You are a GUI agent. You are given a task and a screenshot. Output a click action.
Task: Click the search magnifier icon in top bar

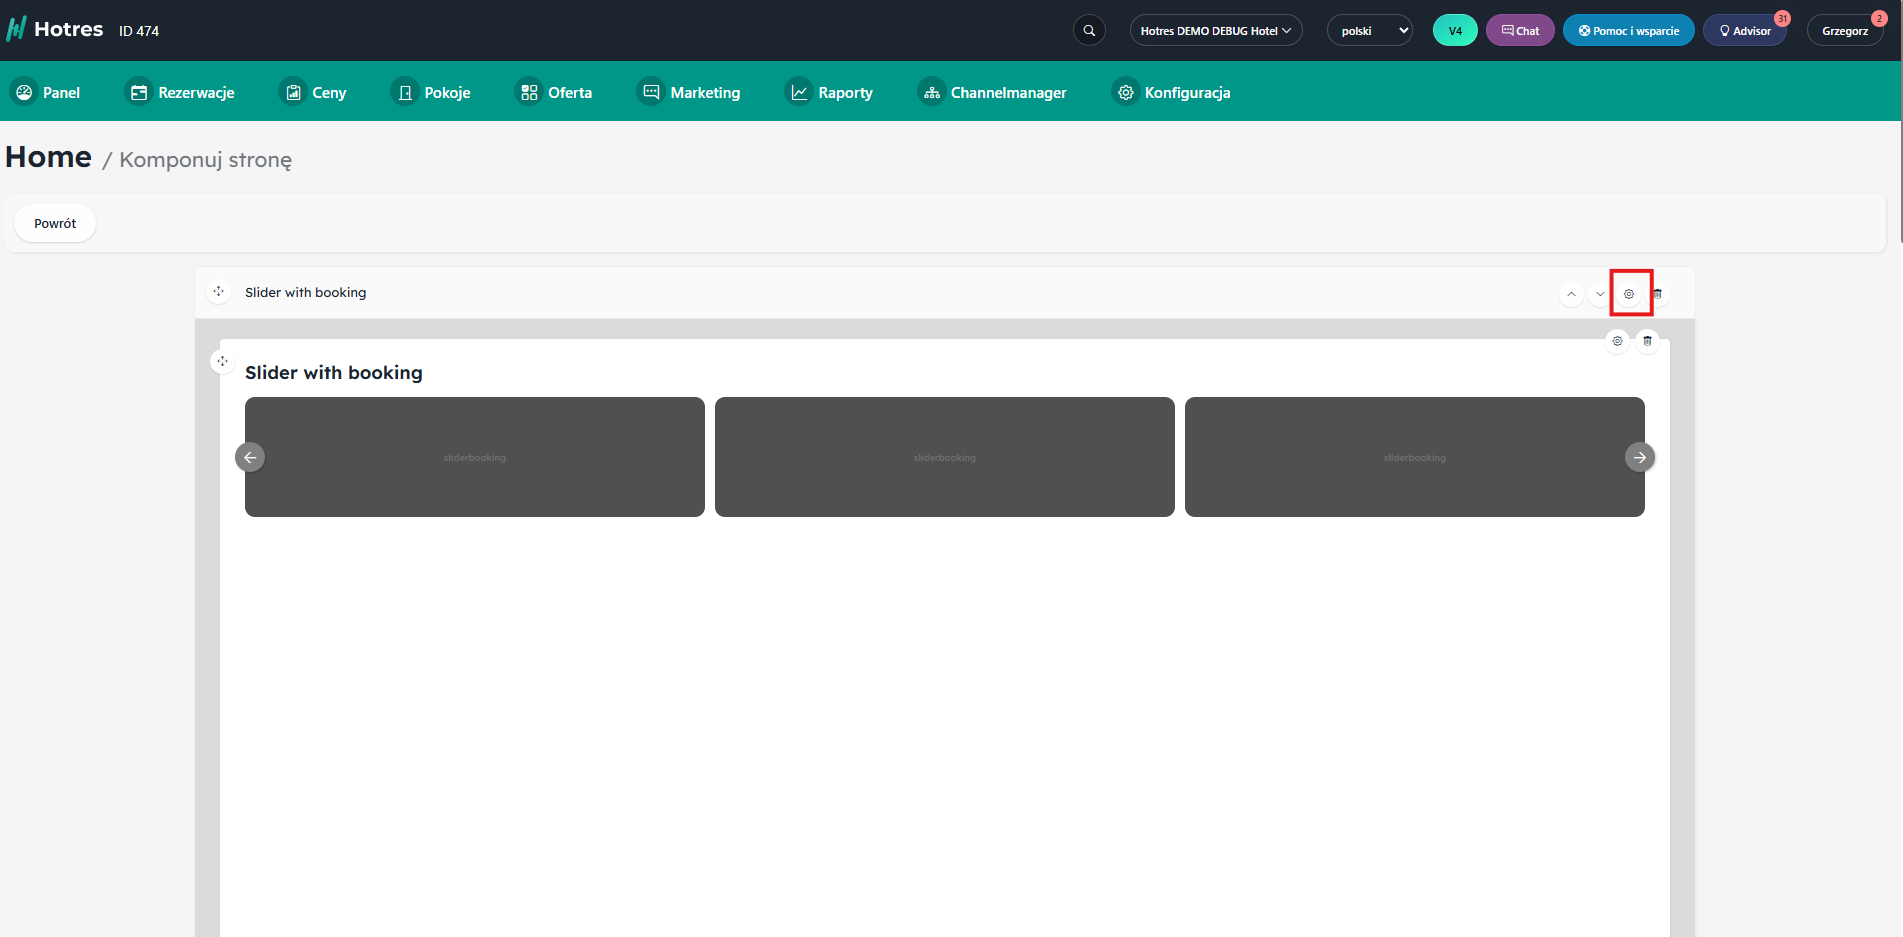1089,31
